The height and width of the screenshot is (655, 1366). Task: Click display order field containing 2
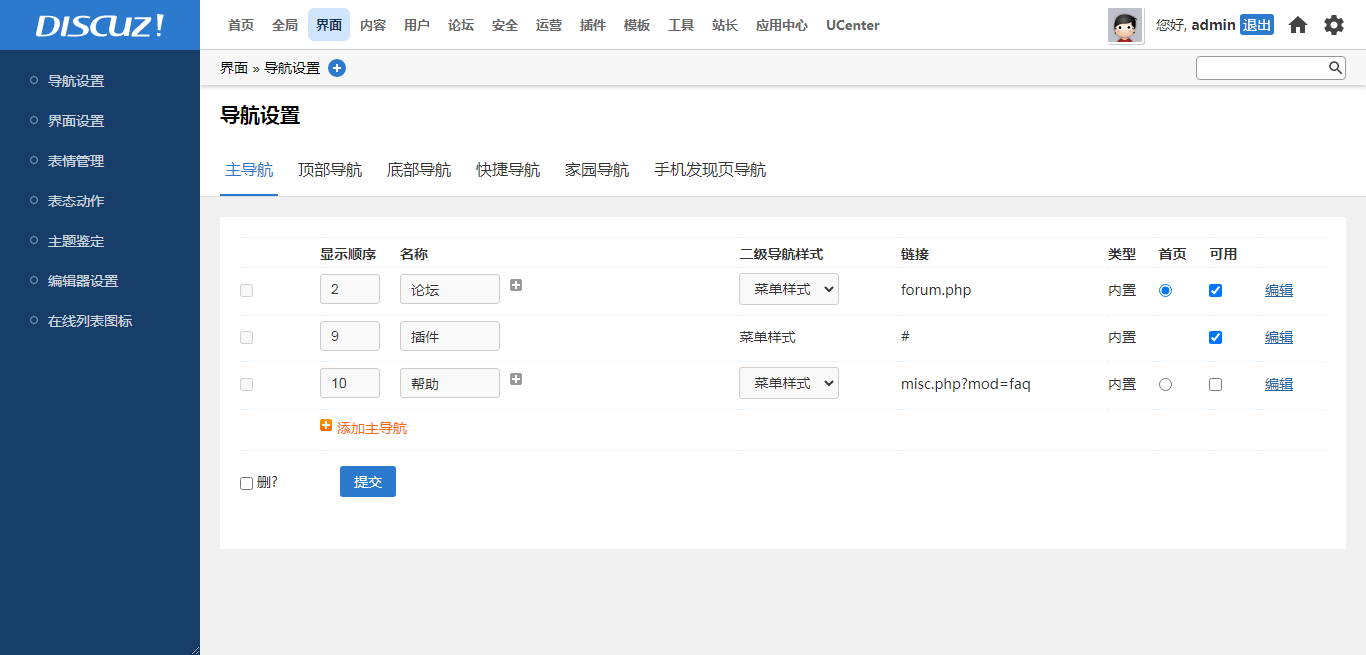[x=350, y=289]
